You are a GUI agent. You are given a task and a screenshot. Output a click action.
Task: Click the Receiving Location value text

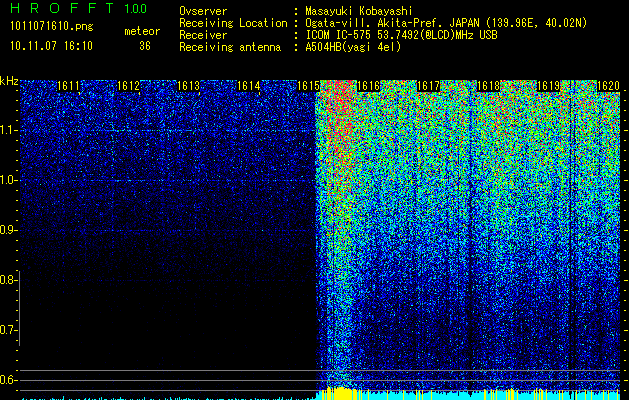pyautogui.click(x=446, y=23)
